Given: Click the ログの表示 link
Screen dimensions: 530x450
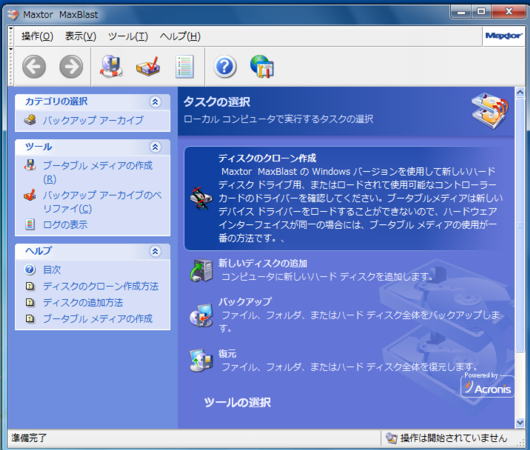Looking at the screenshot, I should tap(65, 224).
